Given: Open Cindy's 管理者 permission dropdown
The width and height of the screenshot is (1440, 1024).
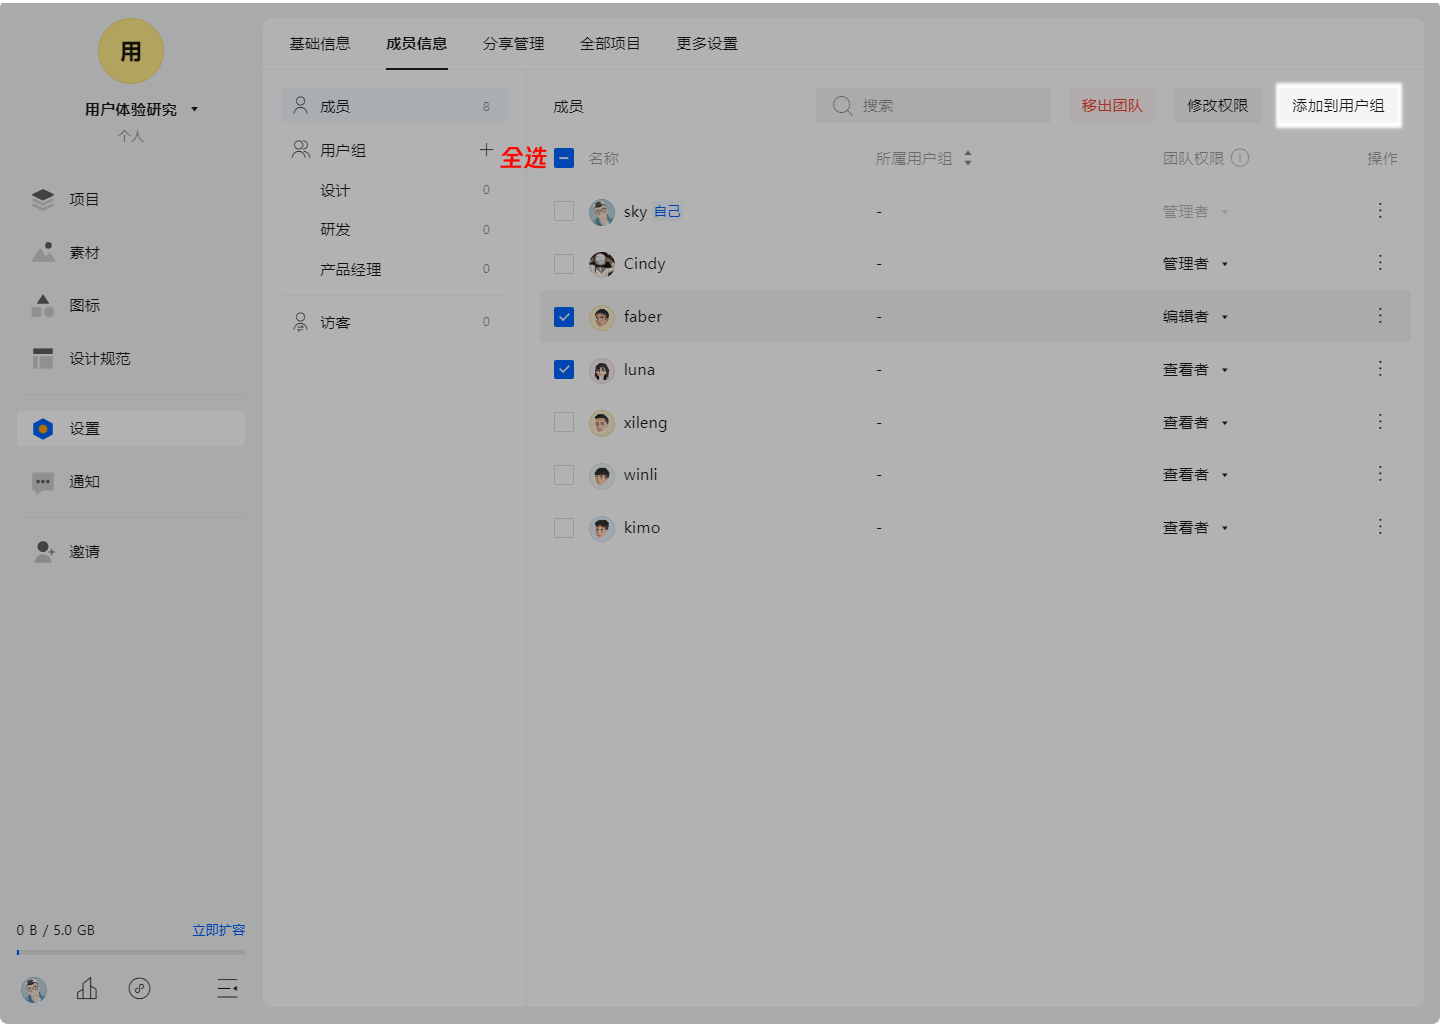Looking at the screenshot, I should (x=1195, y=264).
